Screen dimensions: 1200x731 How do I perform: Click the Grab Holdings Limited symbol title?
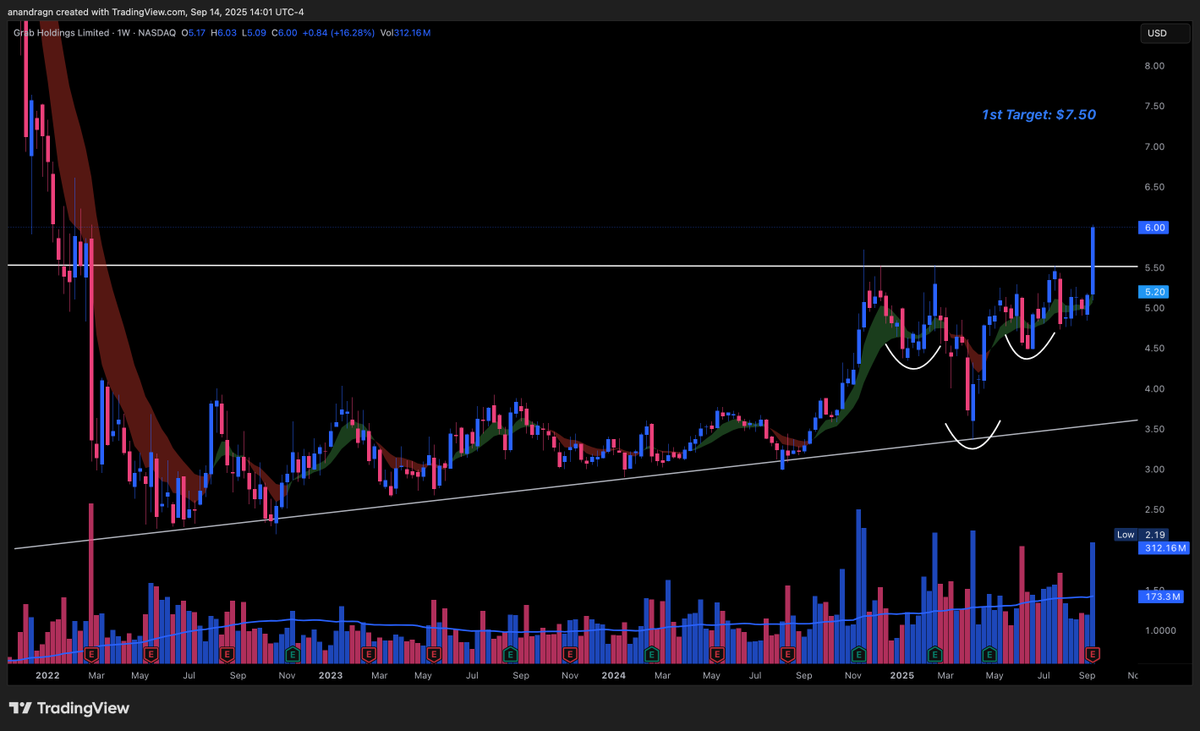point(60,33)
